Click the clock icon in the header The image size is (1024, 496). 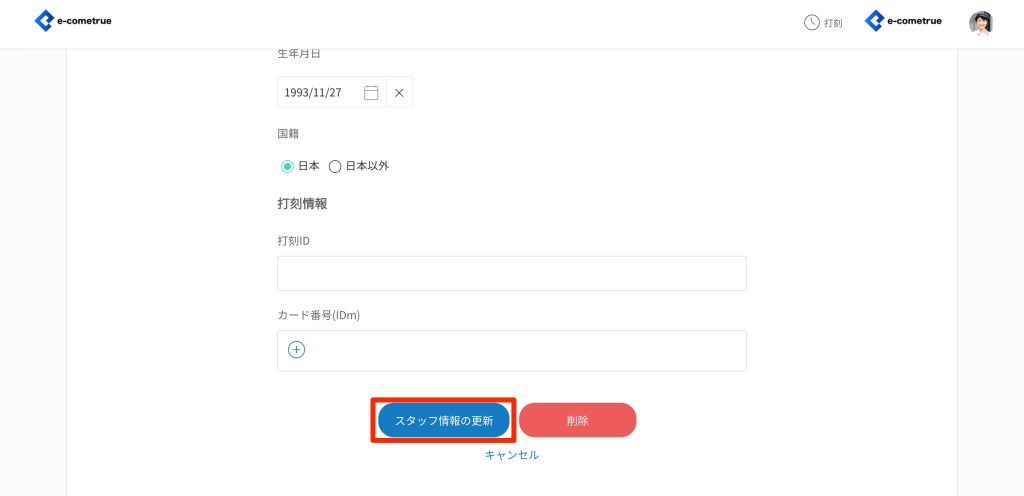tap(812, 22)
